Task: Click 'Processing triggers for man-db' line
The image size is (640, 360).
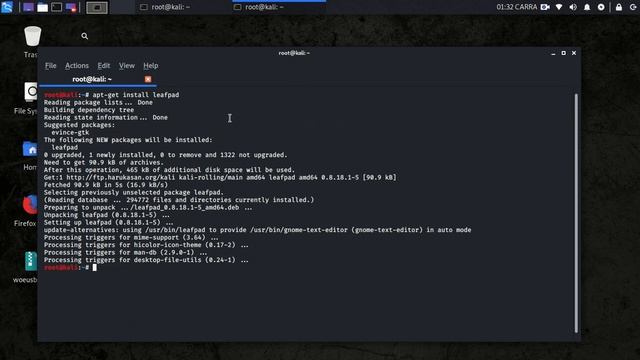Action: [x=125, y=252]
